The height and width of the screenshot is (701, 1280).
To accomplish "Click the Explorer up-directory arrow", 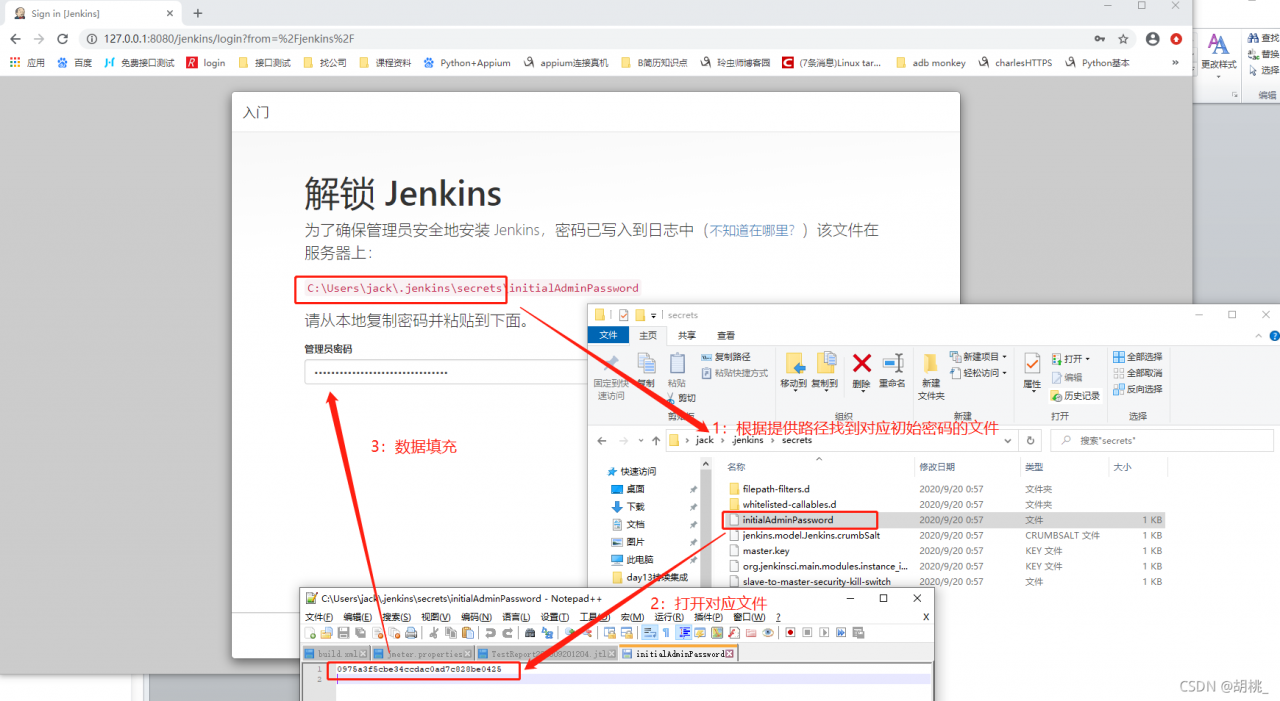I will (x=656, y=440).
